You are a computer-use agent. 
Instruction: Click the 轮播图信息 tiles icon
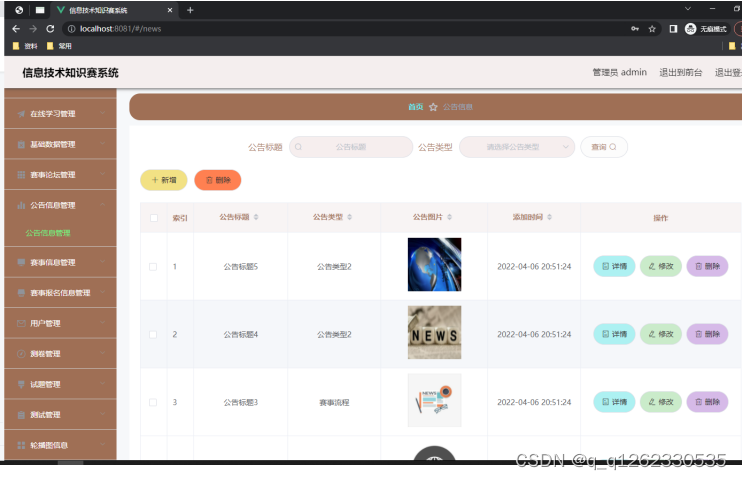tap(21, 445)
